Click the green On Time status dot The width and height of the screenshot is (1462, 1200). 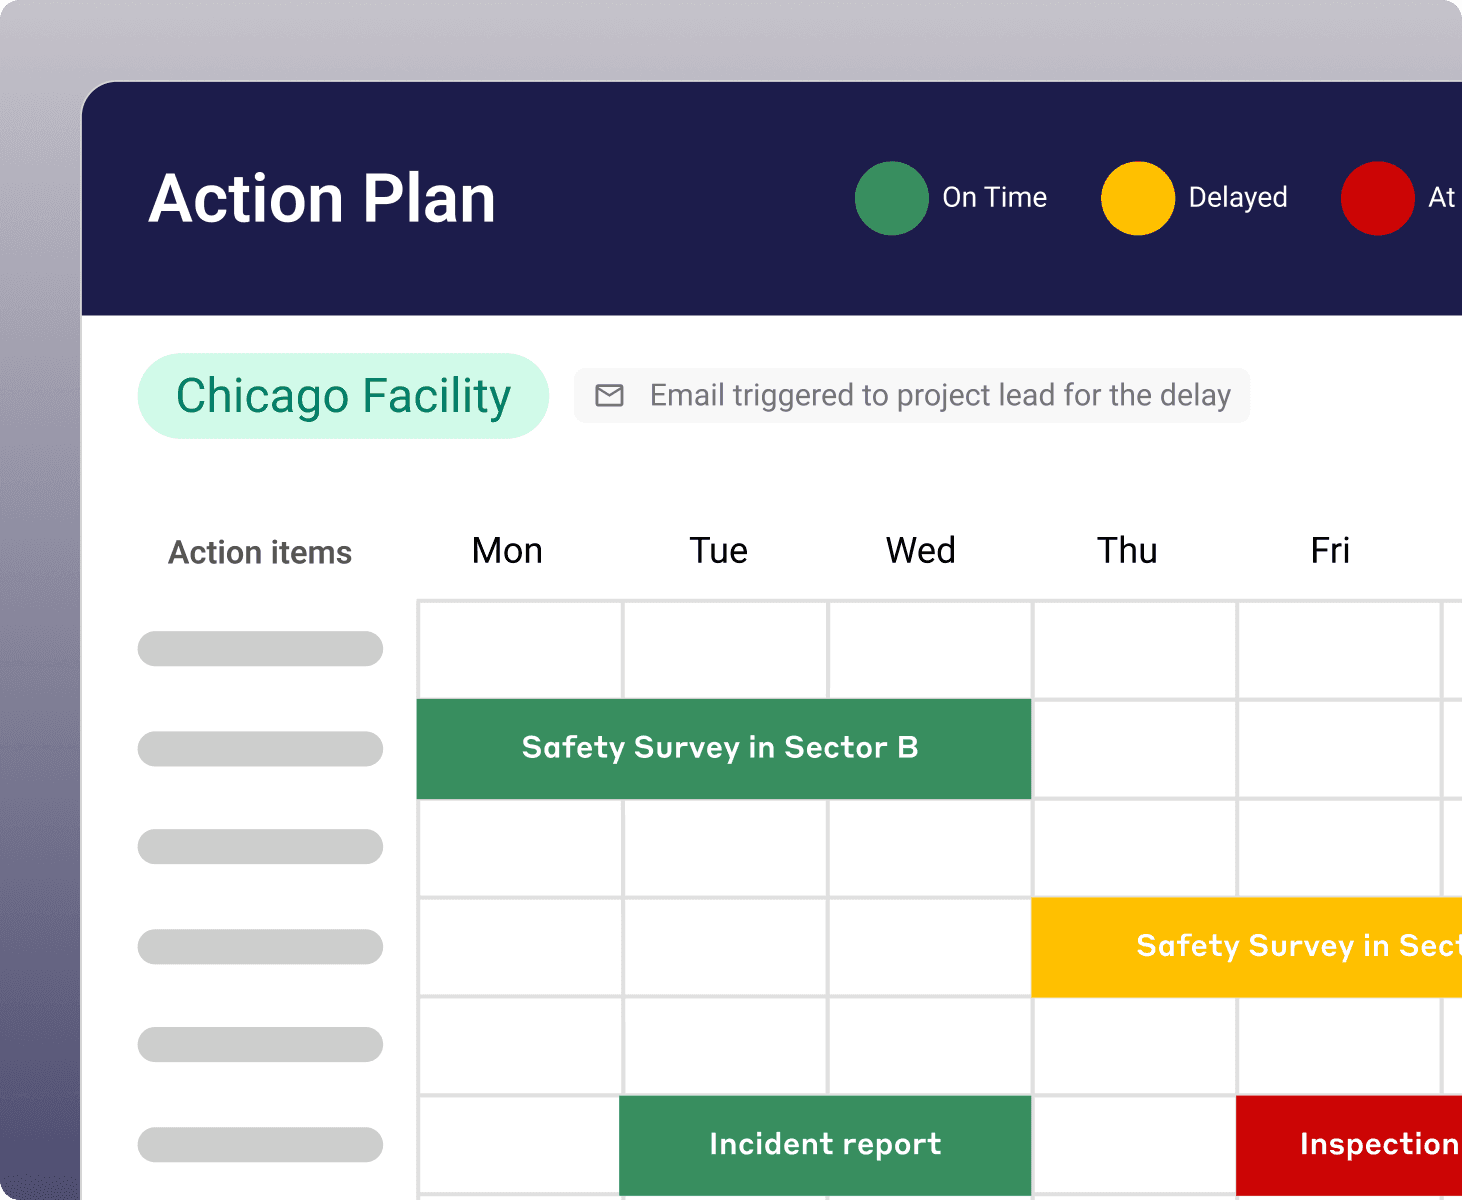pyautogui.click(x=891, y=198)
